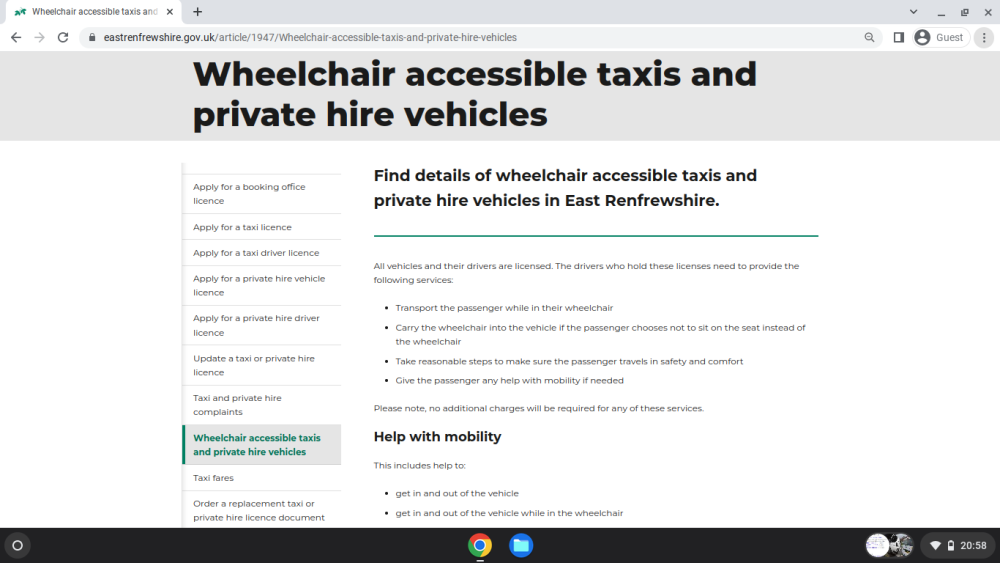The width and height of the screenshot is (1000, 563).
Task: Open the zoom magnifier icon in address bar
Action: click(x=869, y=38)
